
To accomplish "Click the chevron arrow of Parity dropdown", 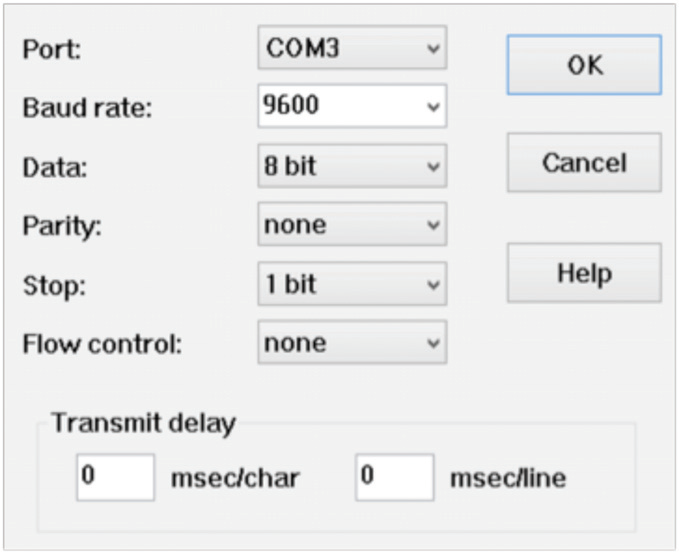I will (433, 225).
